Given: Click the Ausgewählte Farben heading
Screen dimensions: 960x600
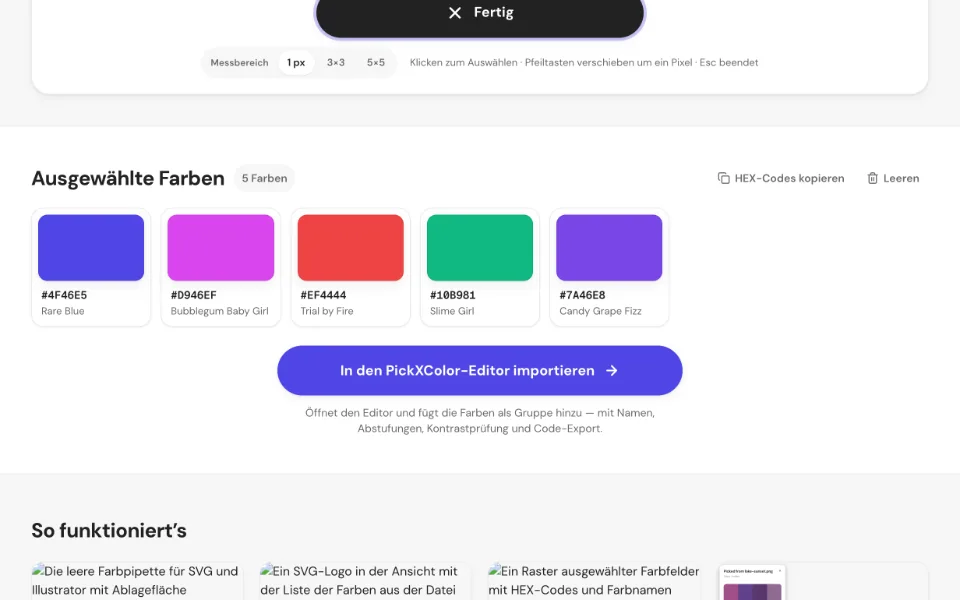Looking at the screenshot, I should [128, 178].
